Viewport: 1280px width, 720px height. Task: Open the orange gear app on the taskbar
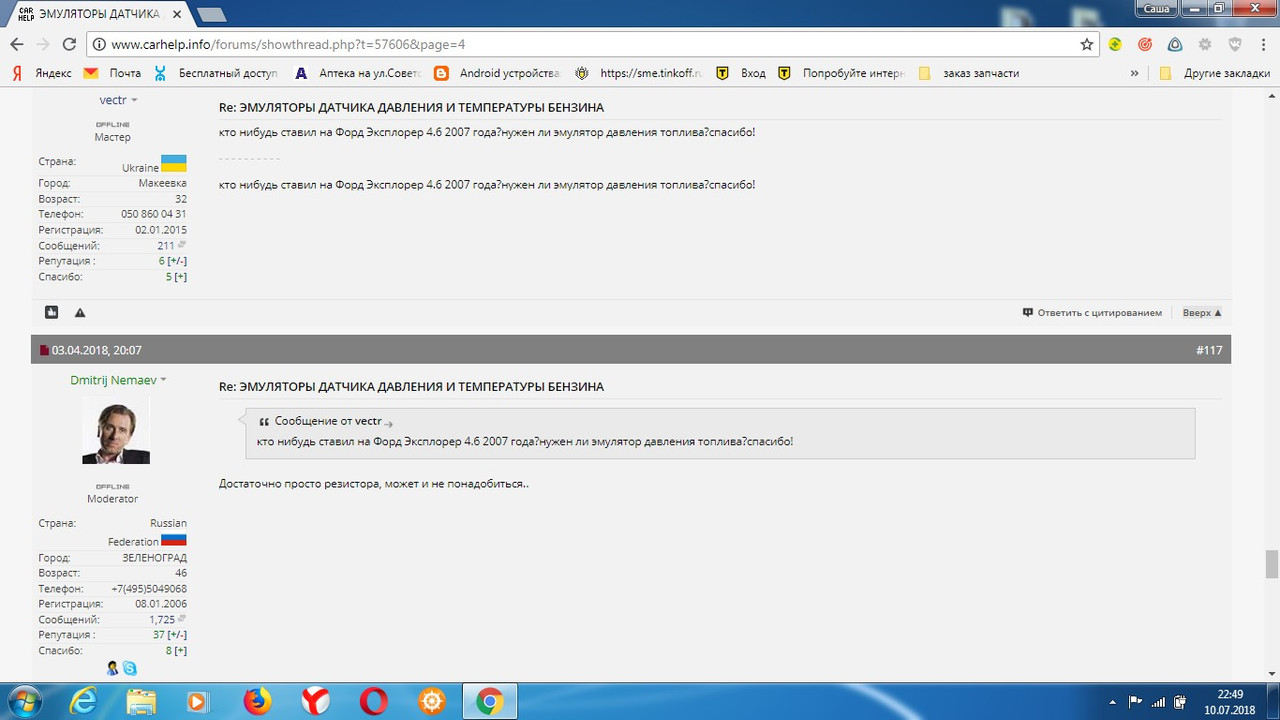[x=432, y=702]
